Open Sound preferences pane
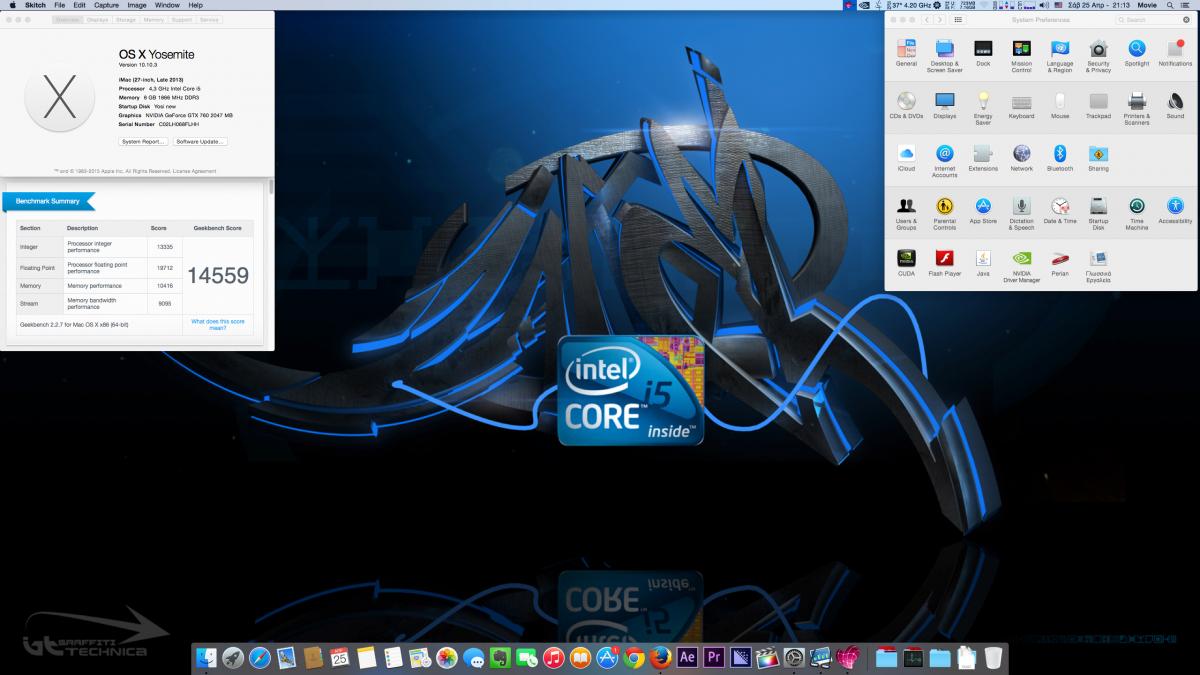The height and width of the screenshot is (675, 1200). (x=1175, y=105)
